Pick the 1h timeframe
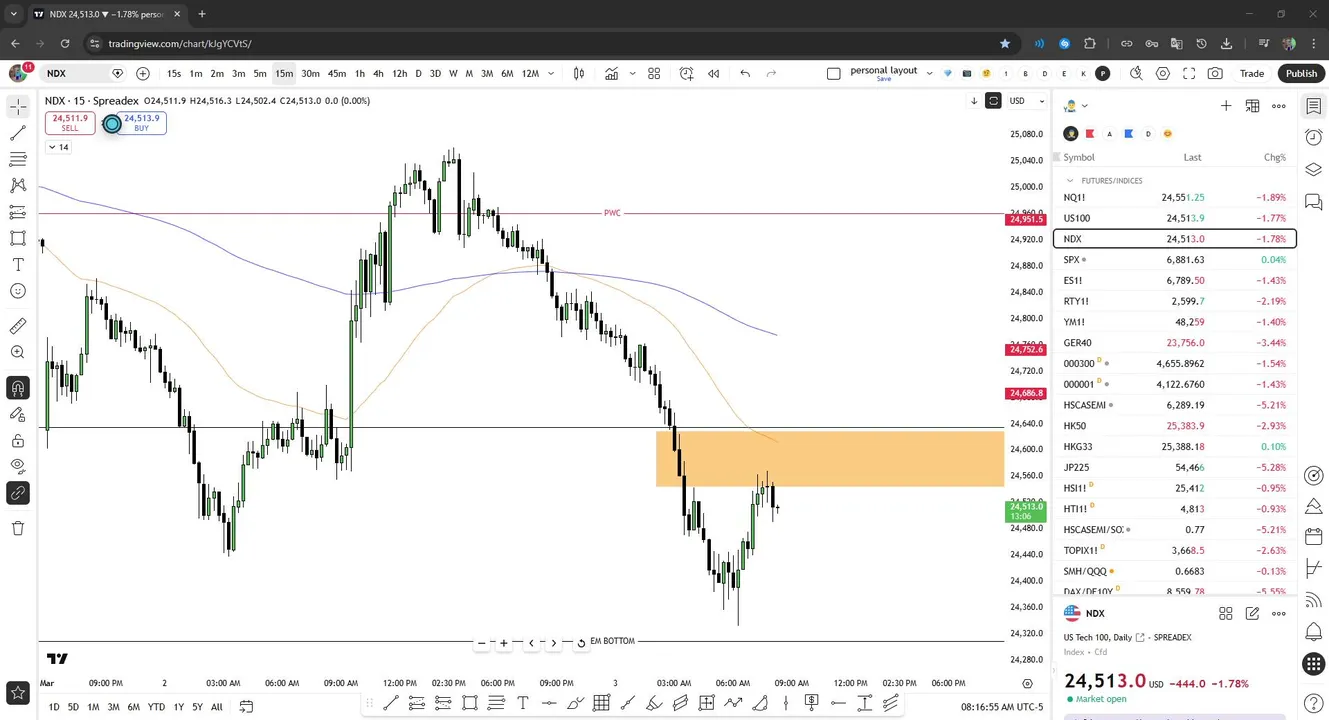1329x720 pixels. 359,73
